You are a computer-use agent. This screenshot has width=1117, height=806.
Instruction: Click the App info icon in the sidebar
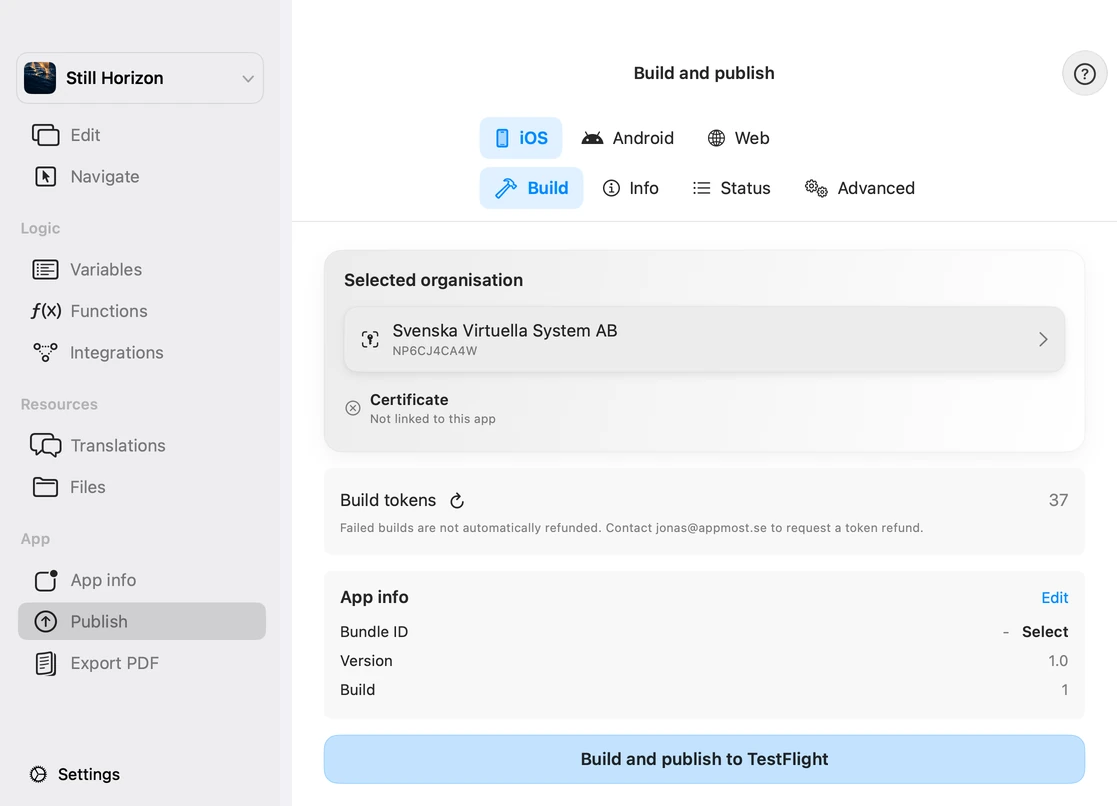(46, 580)
